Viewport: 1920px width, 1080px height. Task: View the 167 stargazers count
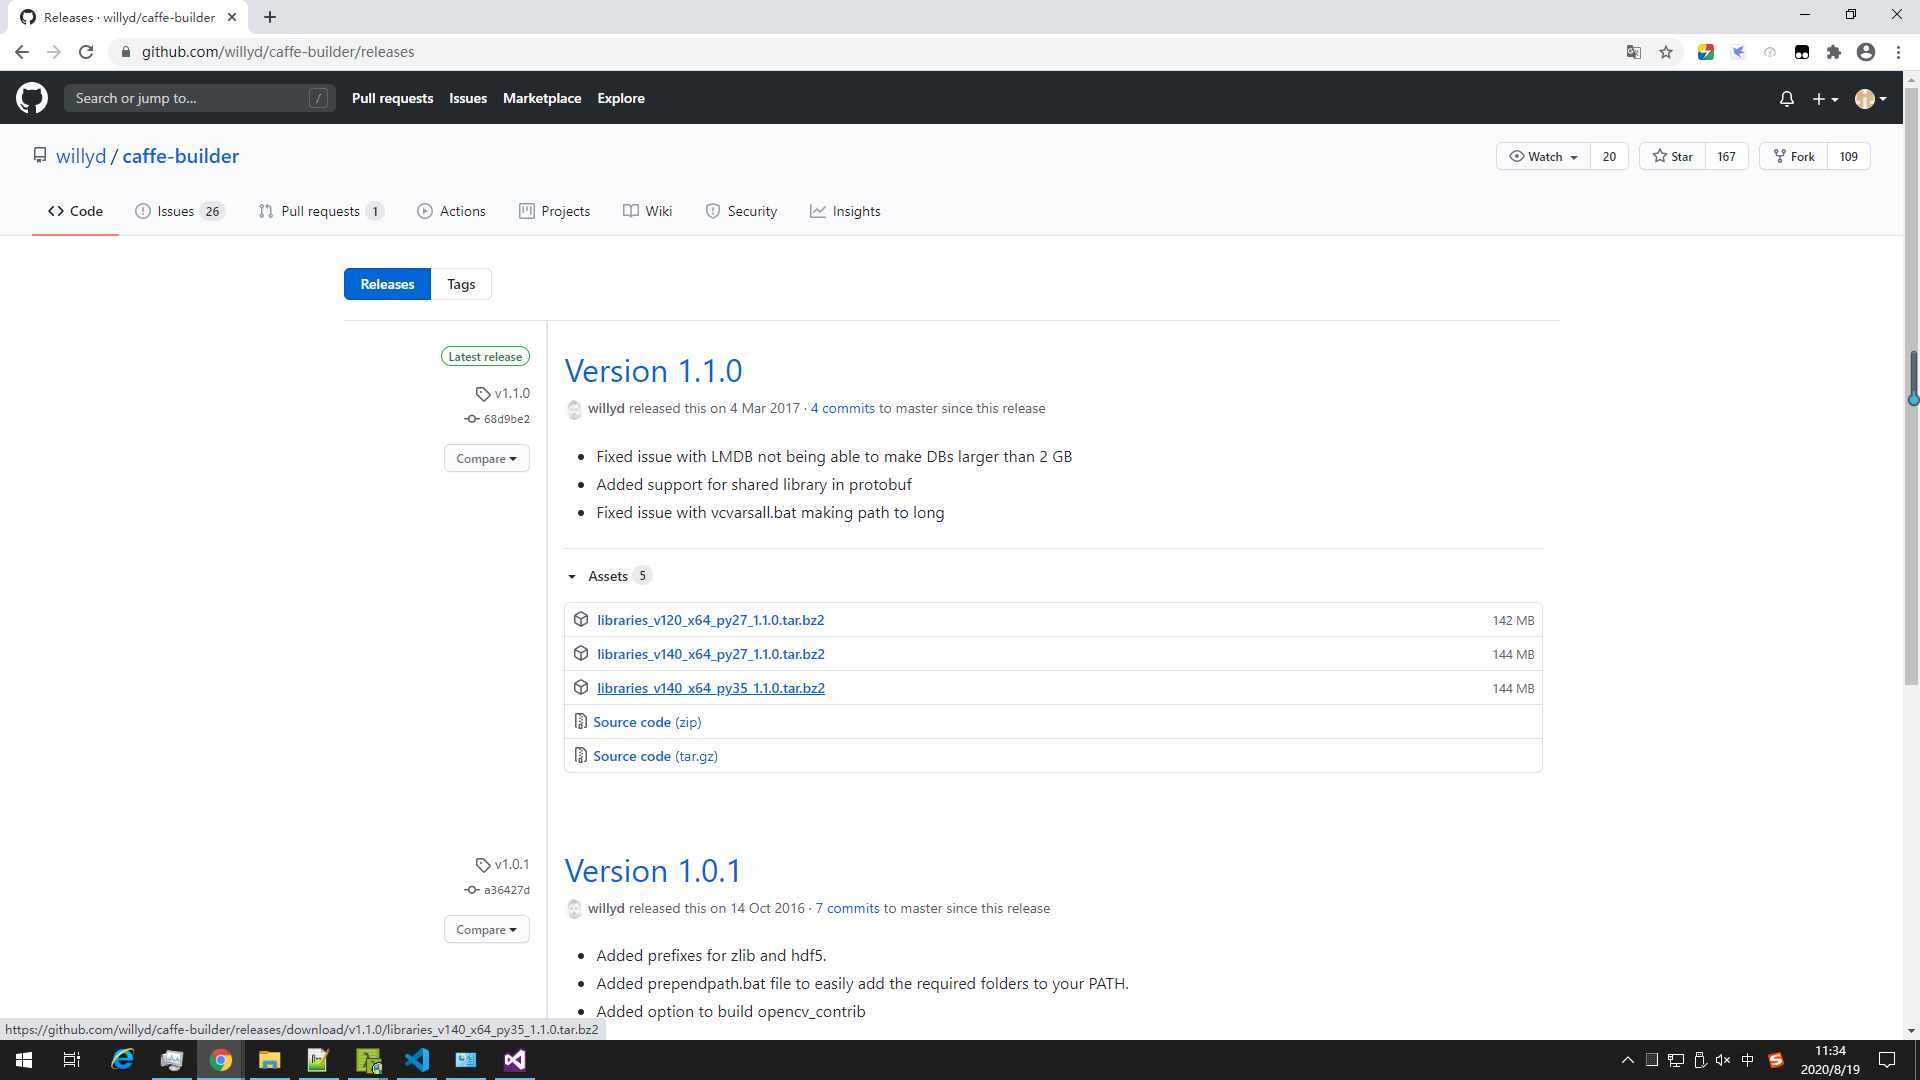coord(1727,156)
